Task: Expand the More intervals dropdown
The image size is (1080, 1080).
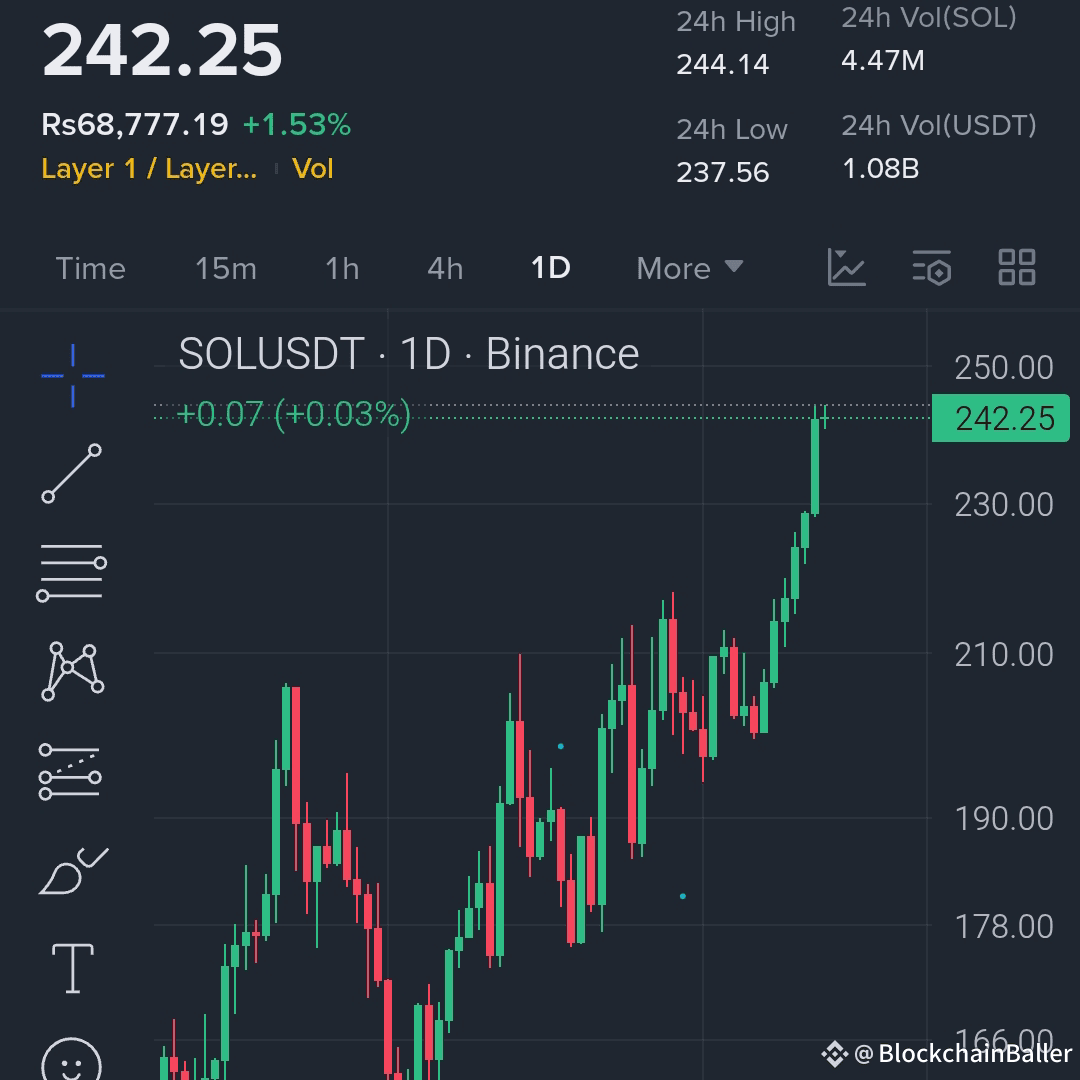Action: pos(690,269)
